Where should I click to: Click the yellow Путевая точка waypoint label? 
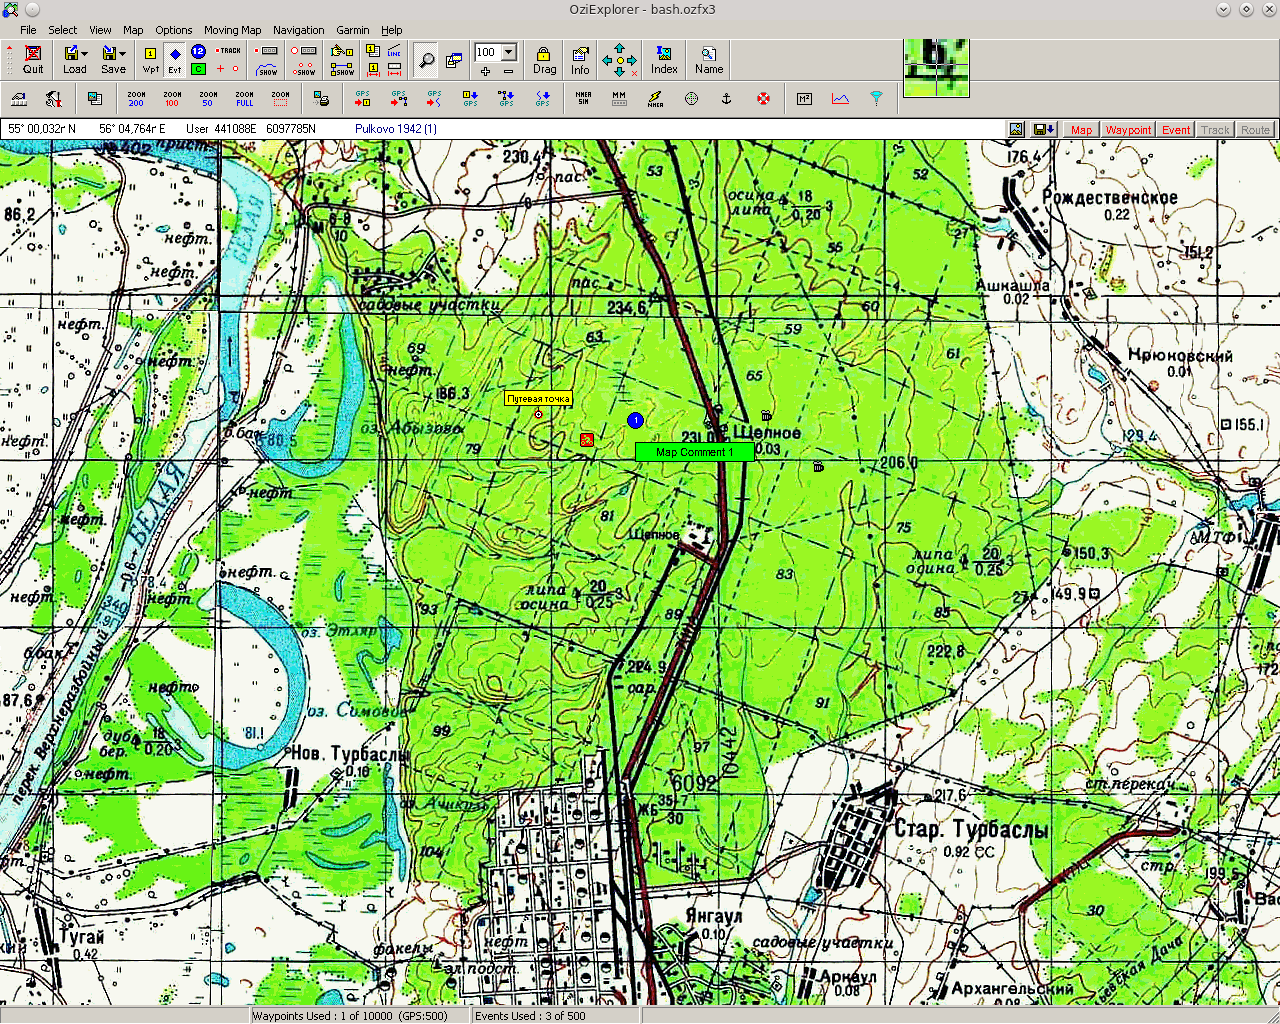click(538, 399)
